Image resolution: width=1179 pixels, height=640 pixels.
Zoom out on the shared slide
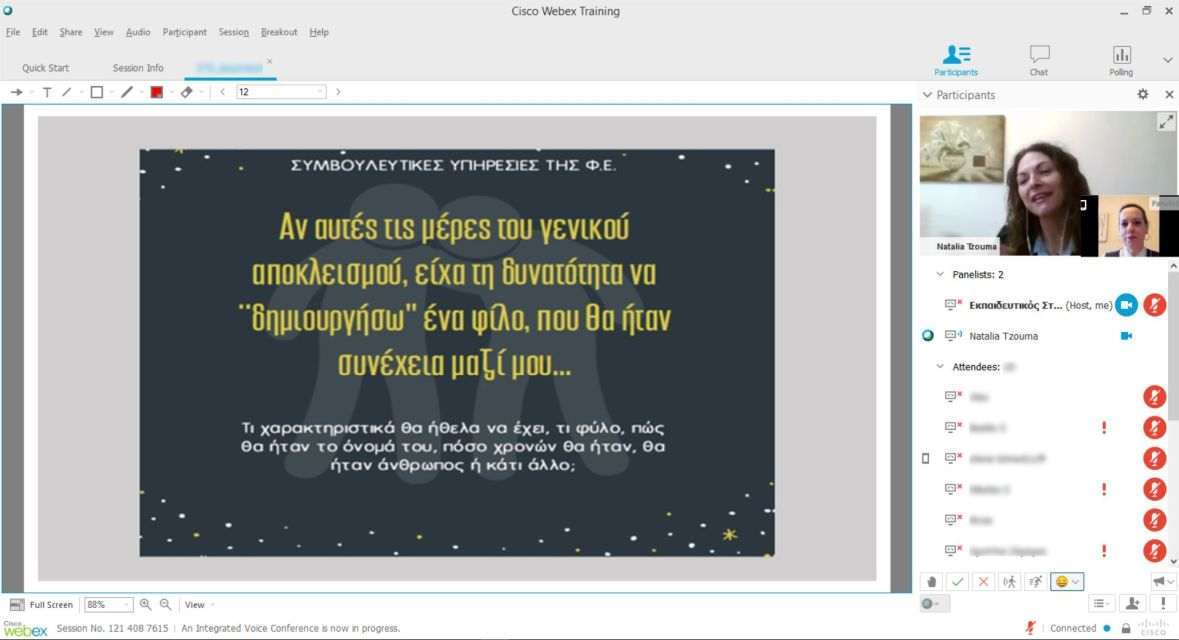(165, 604)
